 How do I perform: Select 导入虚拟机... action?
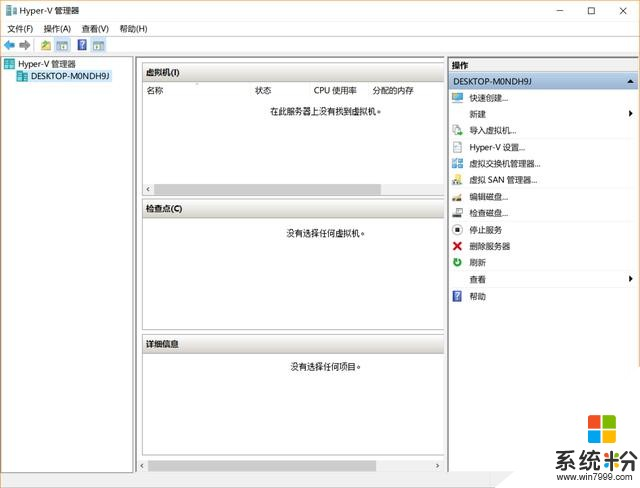[x=493, y=131]
